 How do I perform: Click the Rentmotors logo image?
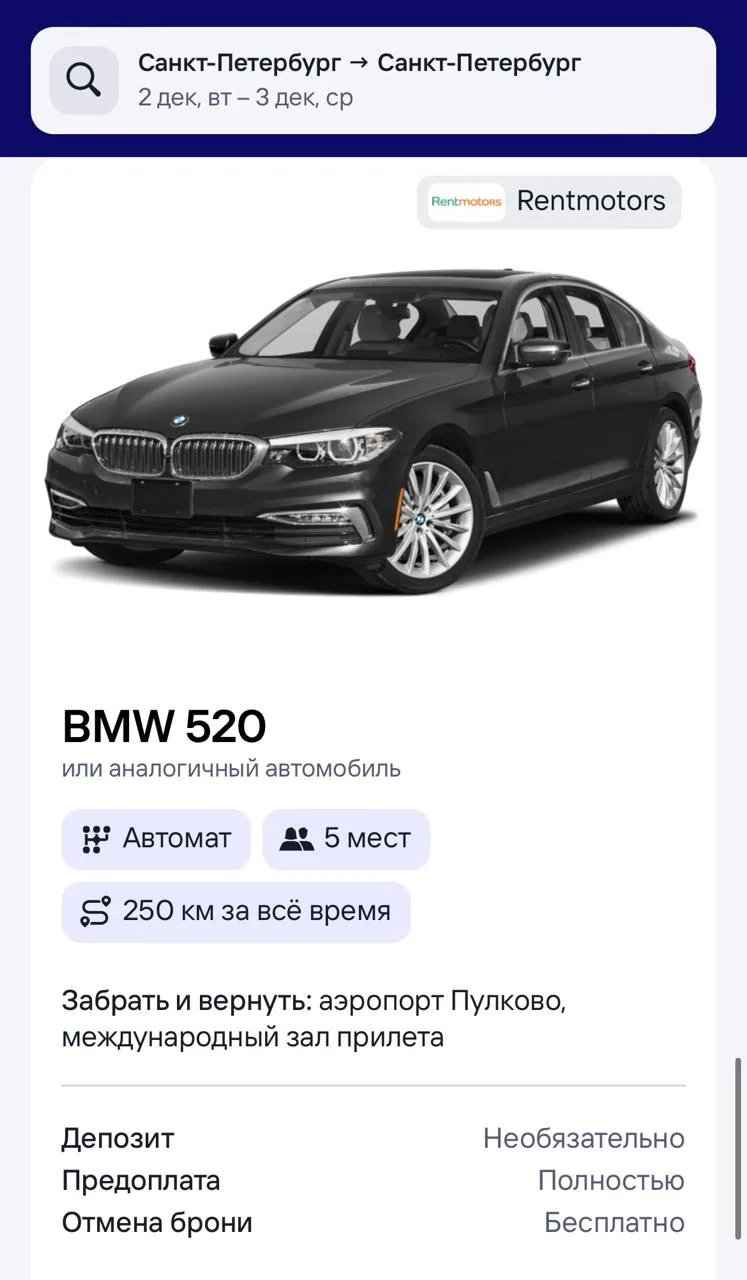click(x=466, y=201)
